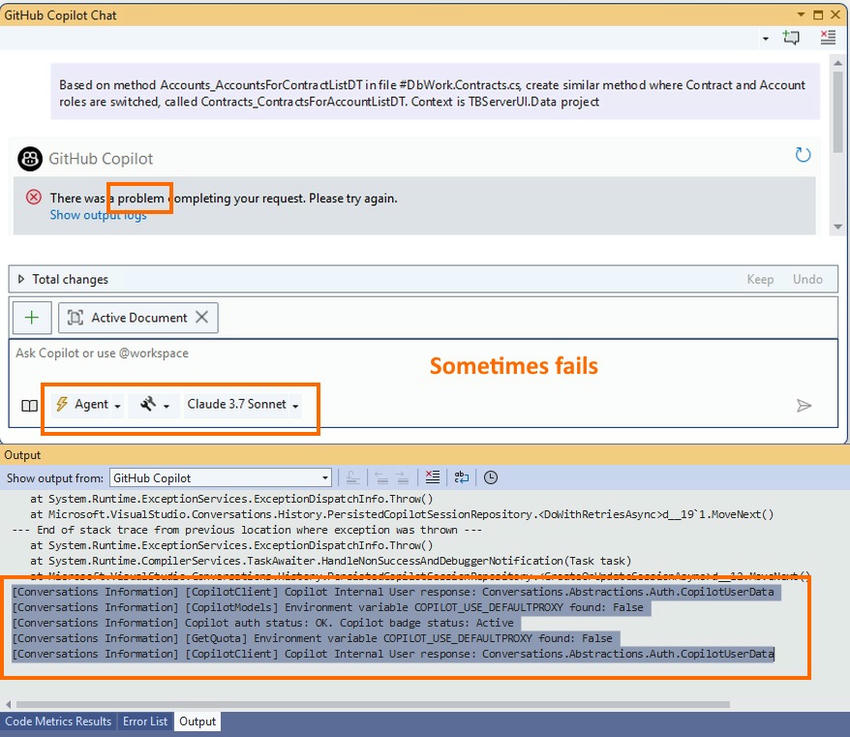Expand the Total changes section
850x737 pixels.
21,279
